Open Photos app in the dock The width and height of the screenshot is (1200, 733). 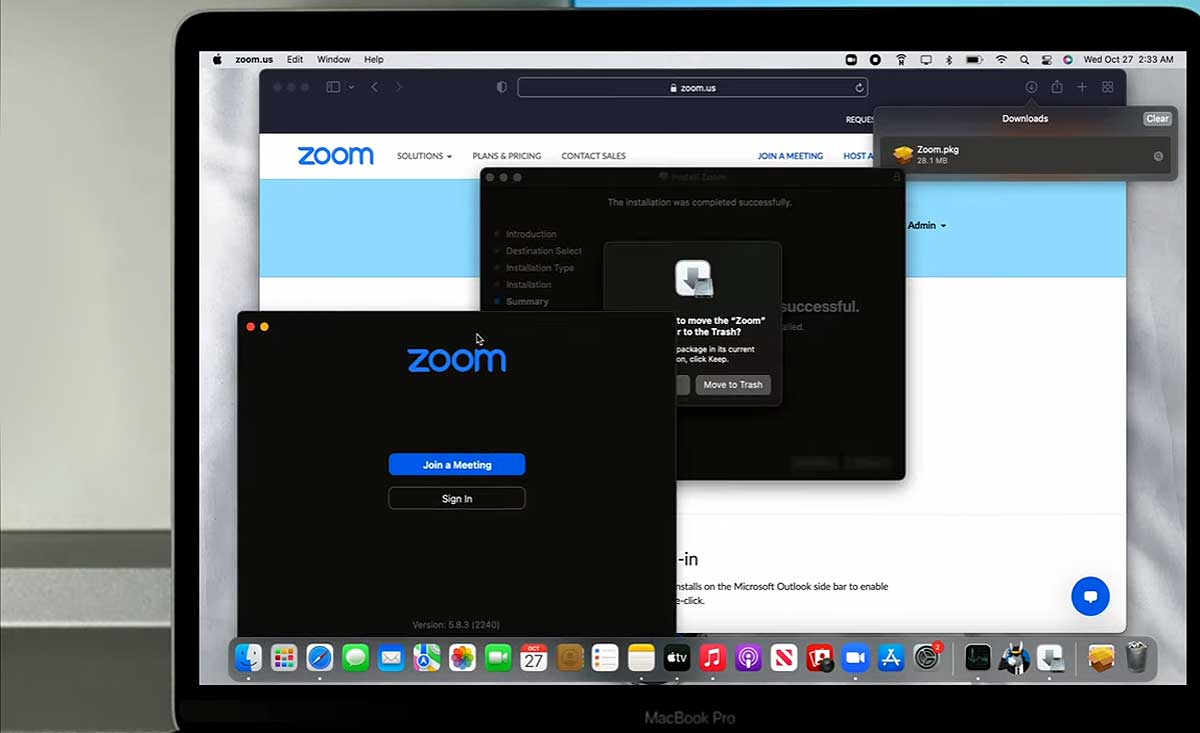click(x=462, y=657)
